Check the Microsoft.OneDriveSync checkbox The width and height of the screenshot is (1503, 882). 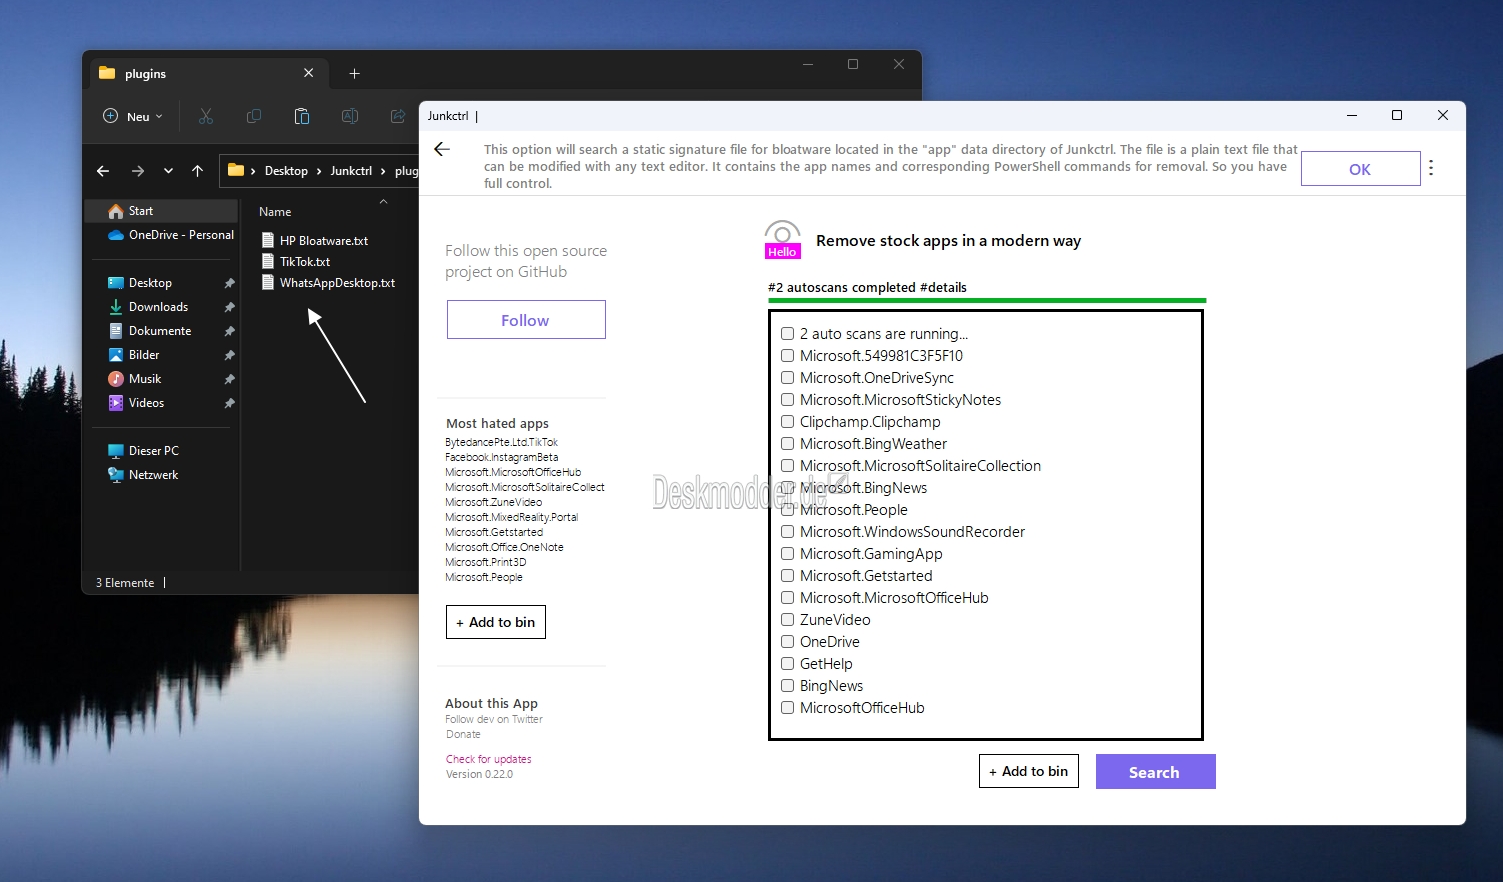[788, 378]
